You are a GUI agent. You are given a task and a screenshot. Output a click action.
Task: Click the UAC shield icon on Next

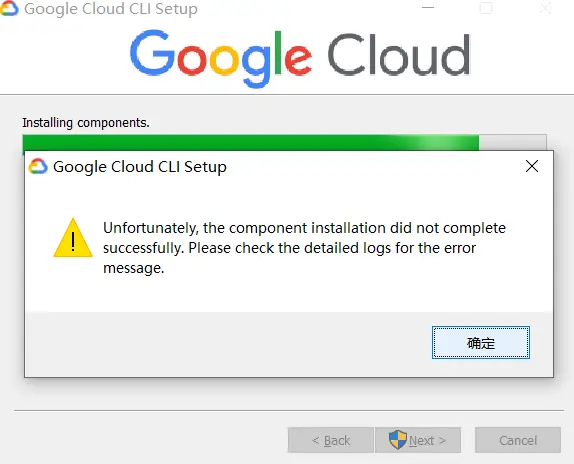point(398,439)
